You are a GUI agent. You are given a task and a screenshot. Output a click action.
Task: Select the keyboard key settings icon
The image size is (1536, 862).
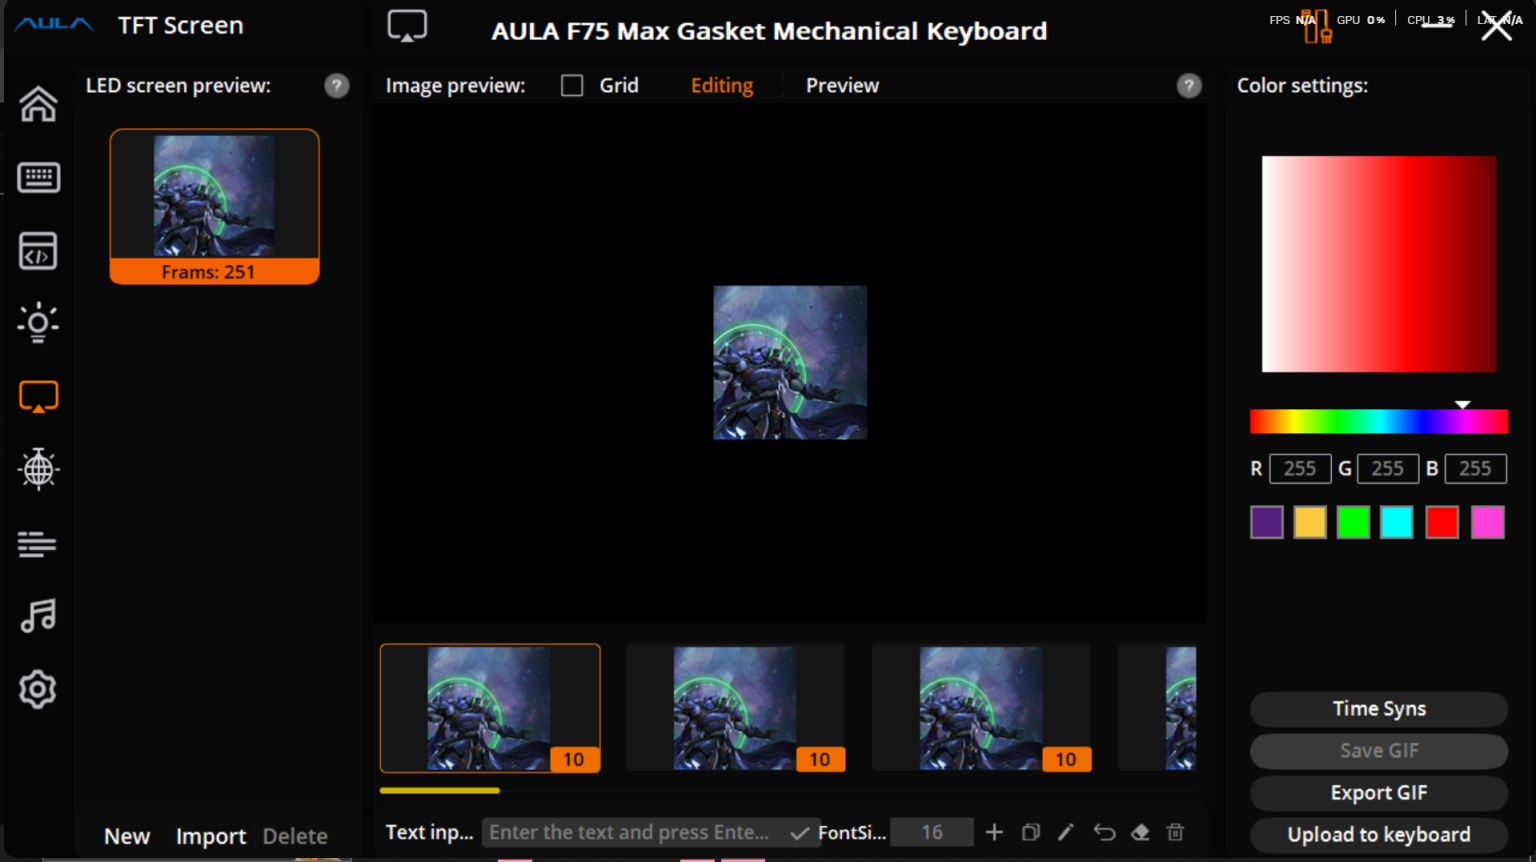coord(38,177)
